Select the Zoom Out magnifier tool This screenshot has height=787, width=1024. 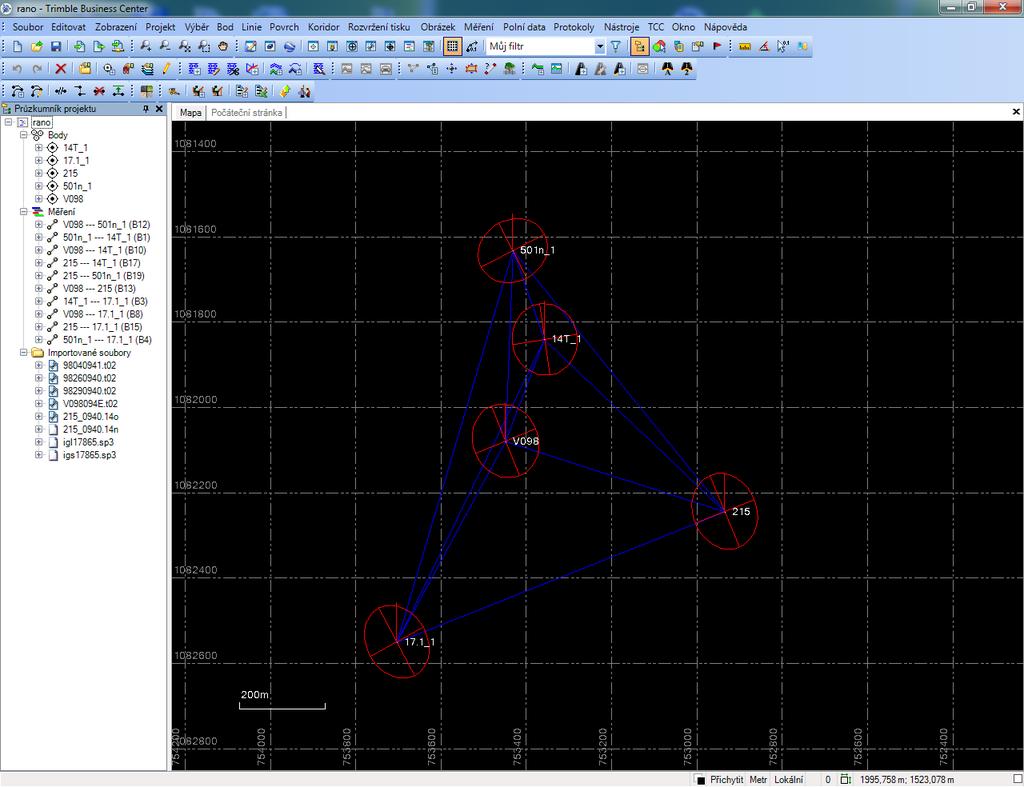(165, 46)
